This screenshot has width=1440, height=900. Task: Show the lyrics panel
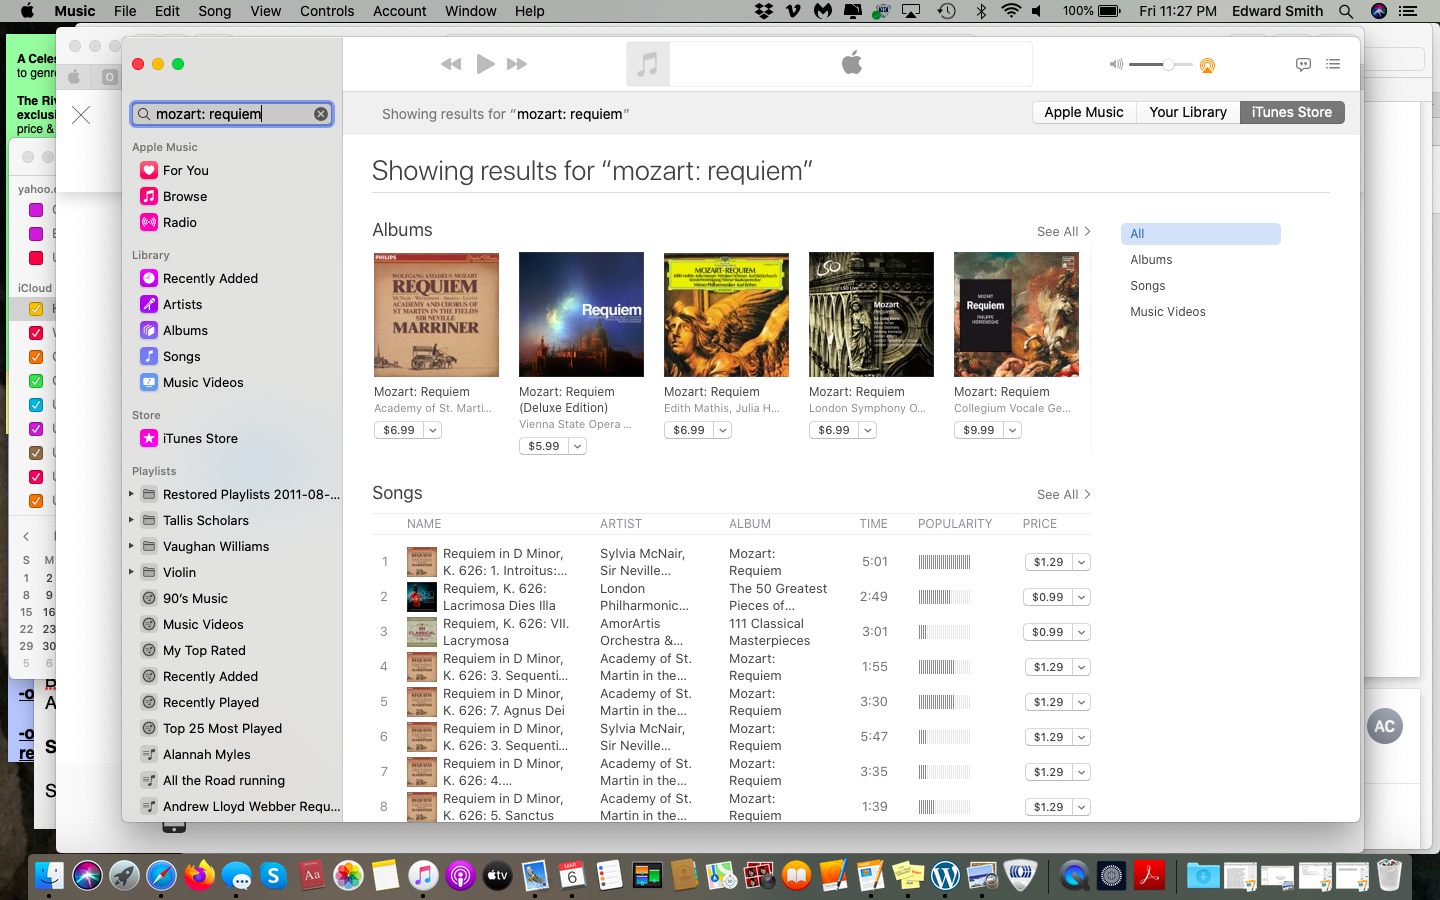coord(1303,64)
